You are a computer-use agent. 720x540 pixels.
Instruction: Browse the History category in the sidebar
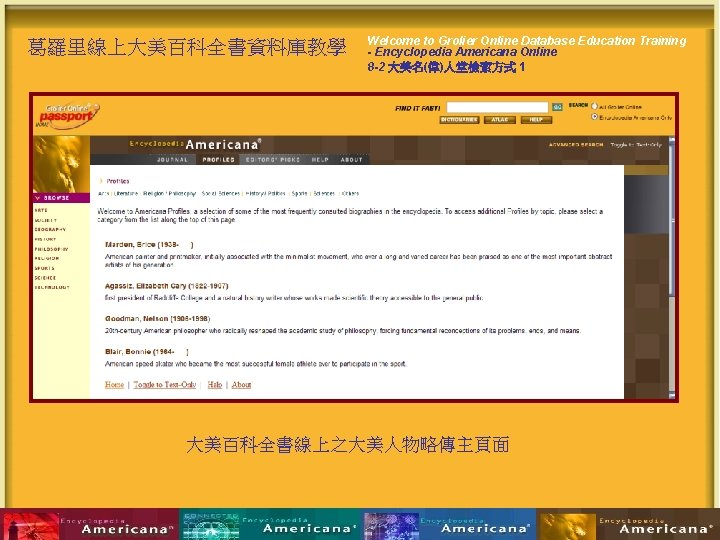pos(45,239)
